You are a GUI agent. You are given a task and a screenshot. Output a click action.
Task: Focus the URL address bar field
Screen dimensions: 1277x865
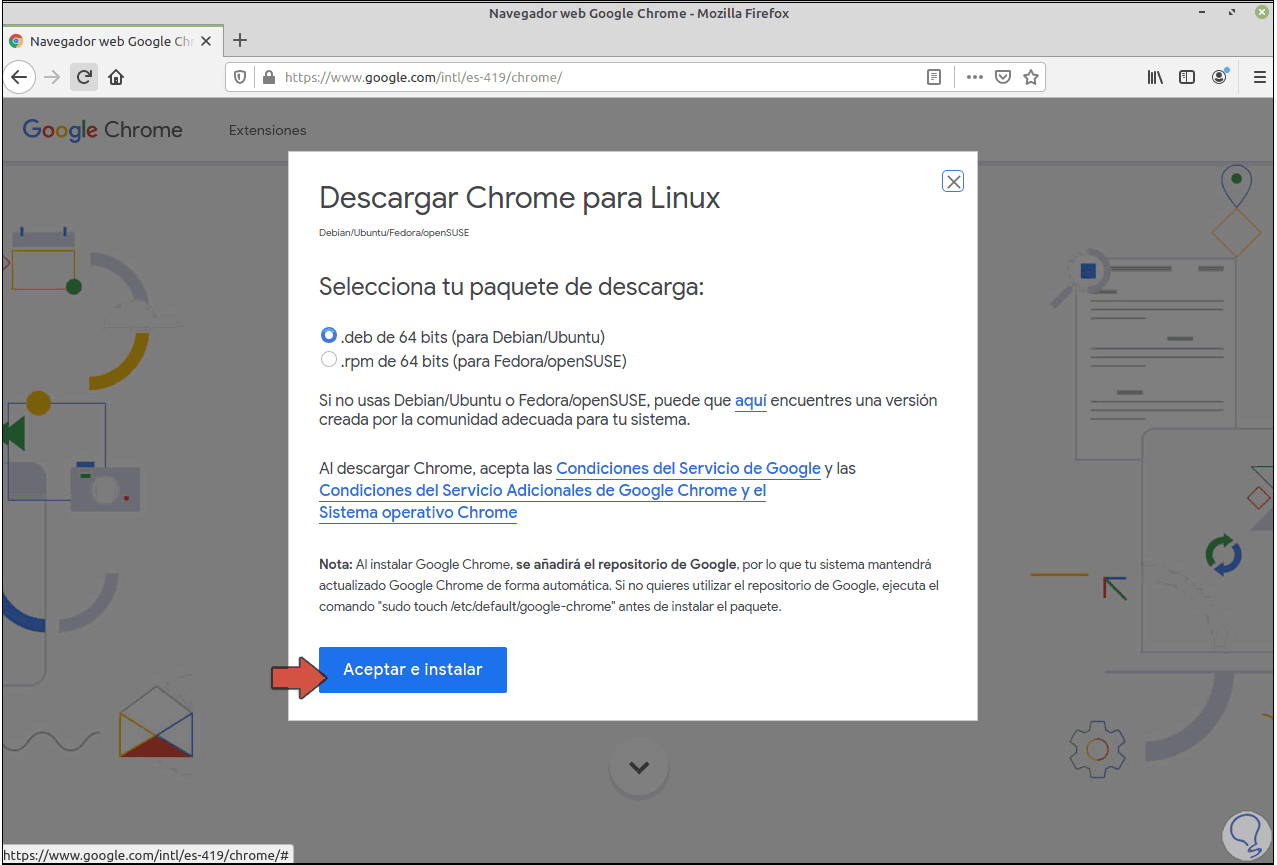point(600,77)
